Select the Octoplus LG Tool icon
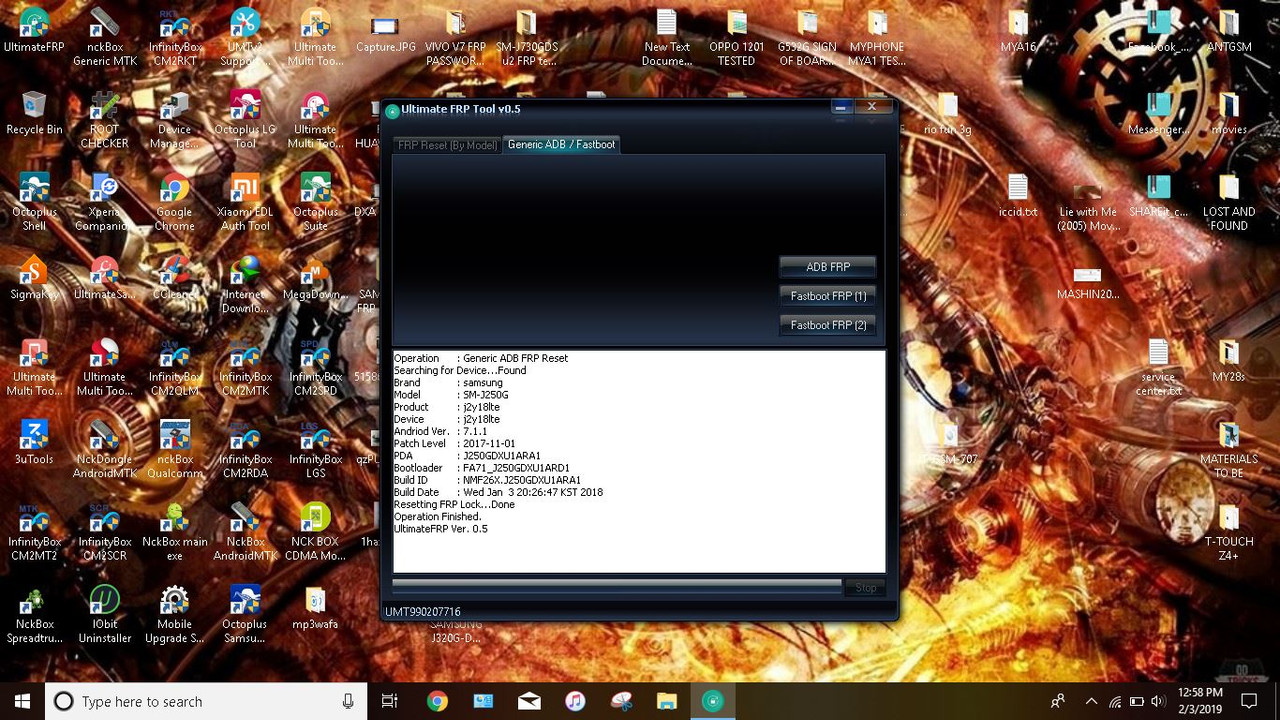This screenshot has width=1280, height=720. click(x=245, y=120)
